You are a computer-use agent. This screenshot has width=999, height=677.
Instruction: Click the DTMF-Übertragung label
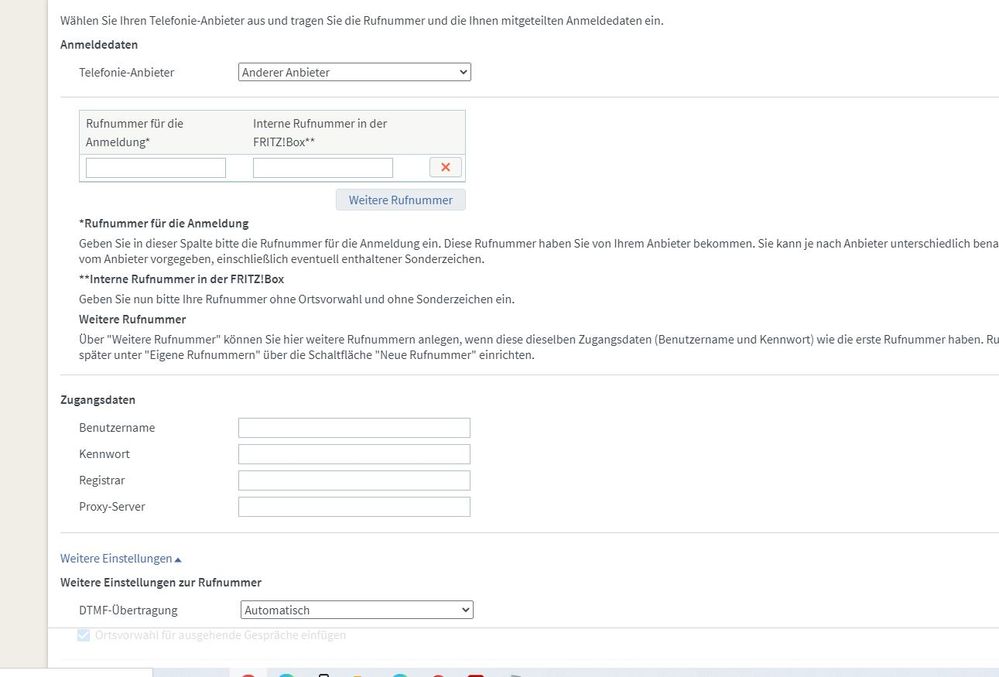click(x=128, y=610)
